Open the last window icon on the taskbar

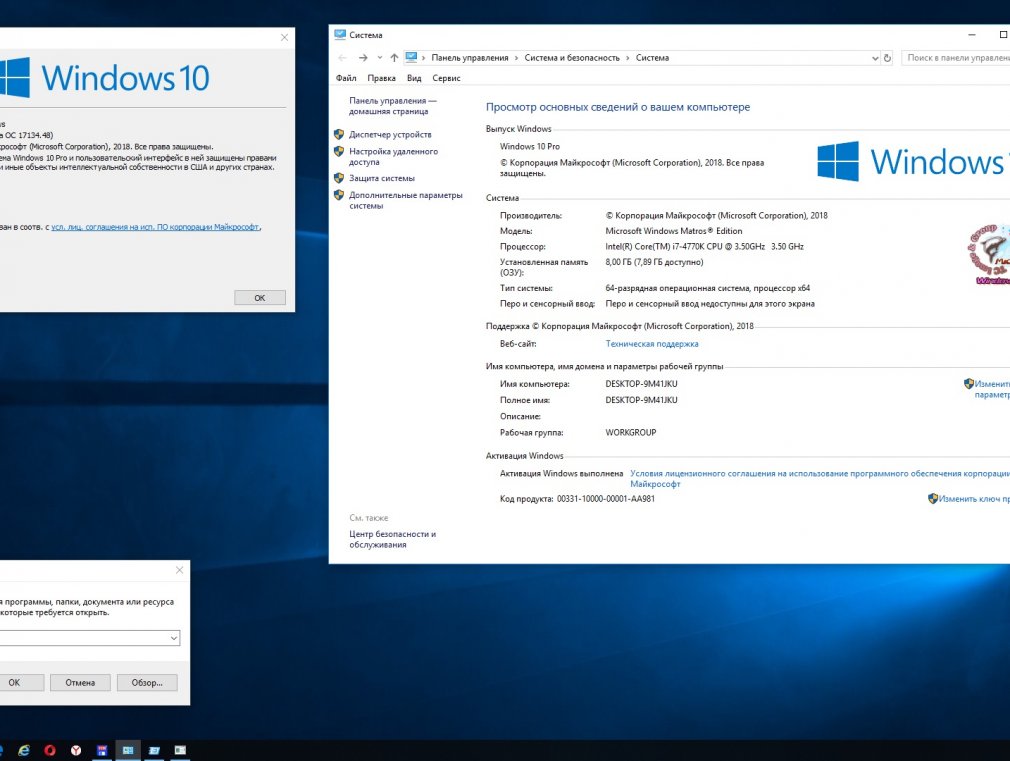click(180, 750)
